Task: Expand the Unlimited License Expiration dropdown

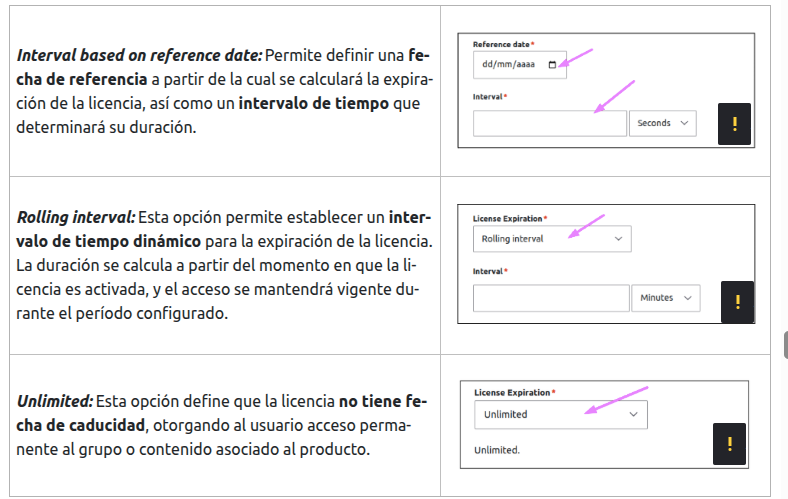Action: [x=560, y=414]
